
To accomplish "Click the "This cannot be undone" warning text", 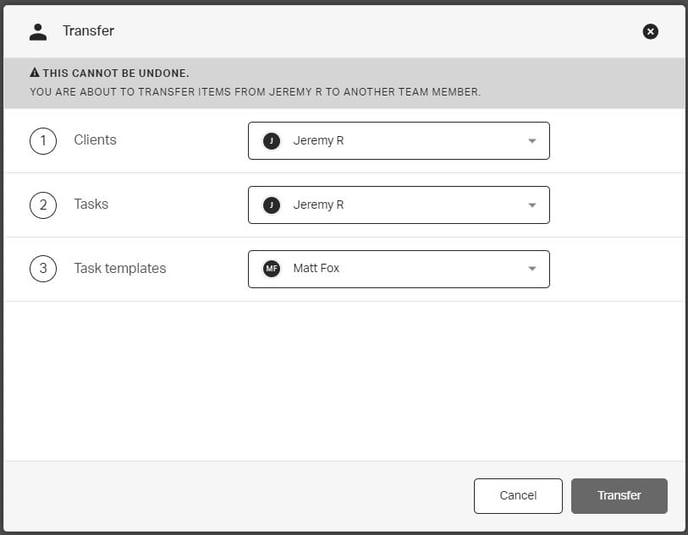I will click(116, 73).
